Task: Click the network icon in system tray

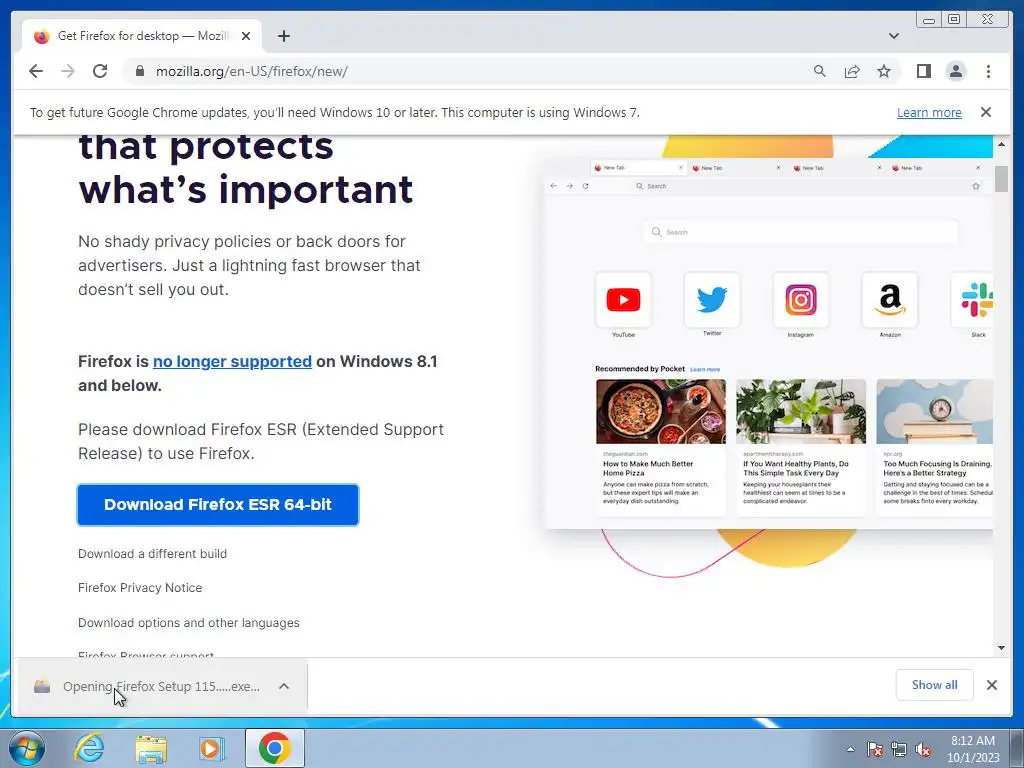Action: [x=899, y=749]
